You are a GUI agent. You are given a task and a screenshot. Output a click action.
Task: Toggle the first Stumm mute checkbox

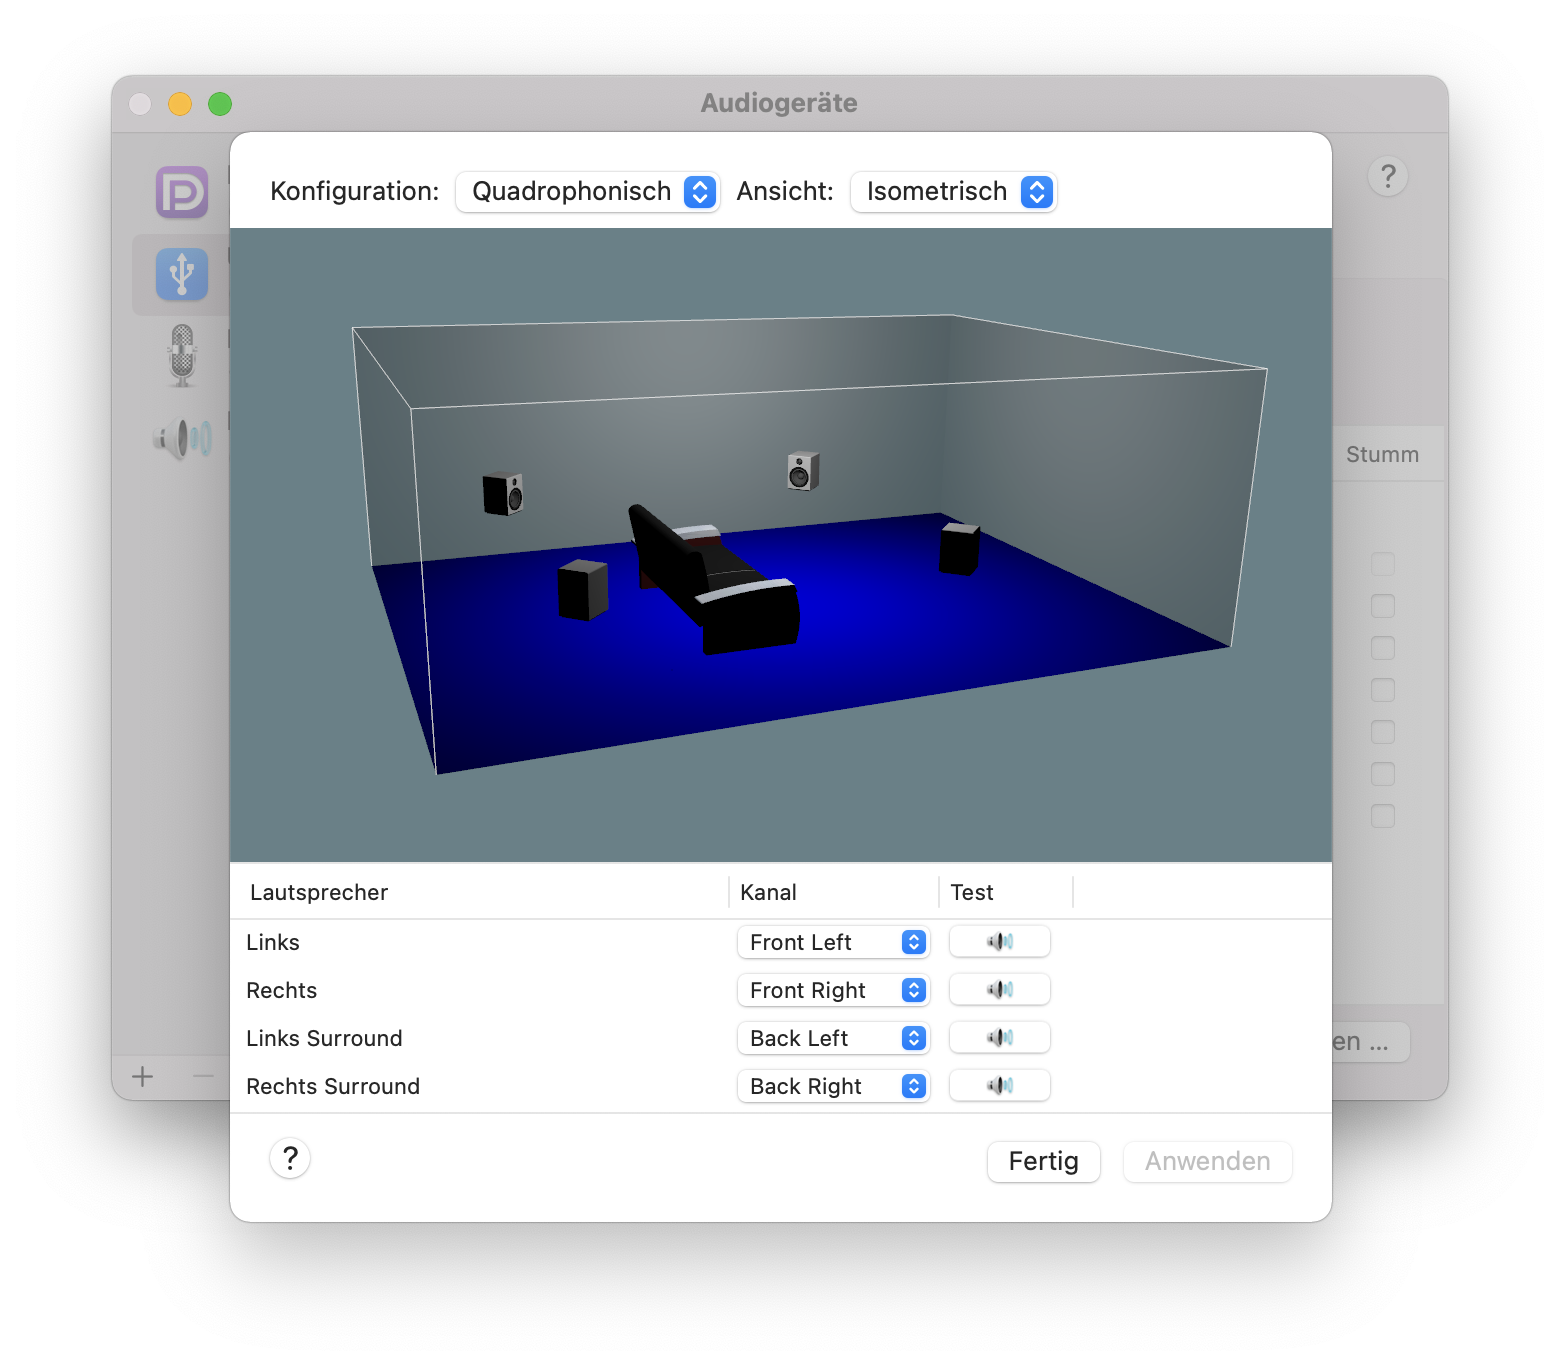tap(1383, 564)
